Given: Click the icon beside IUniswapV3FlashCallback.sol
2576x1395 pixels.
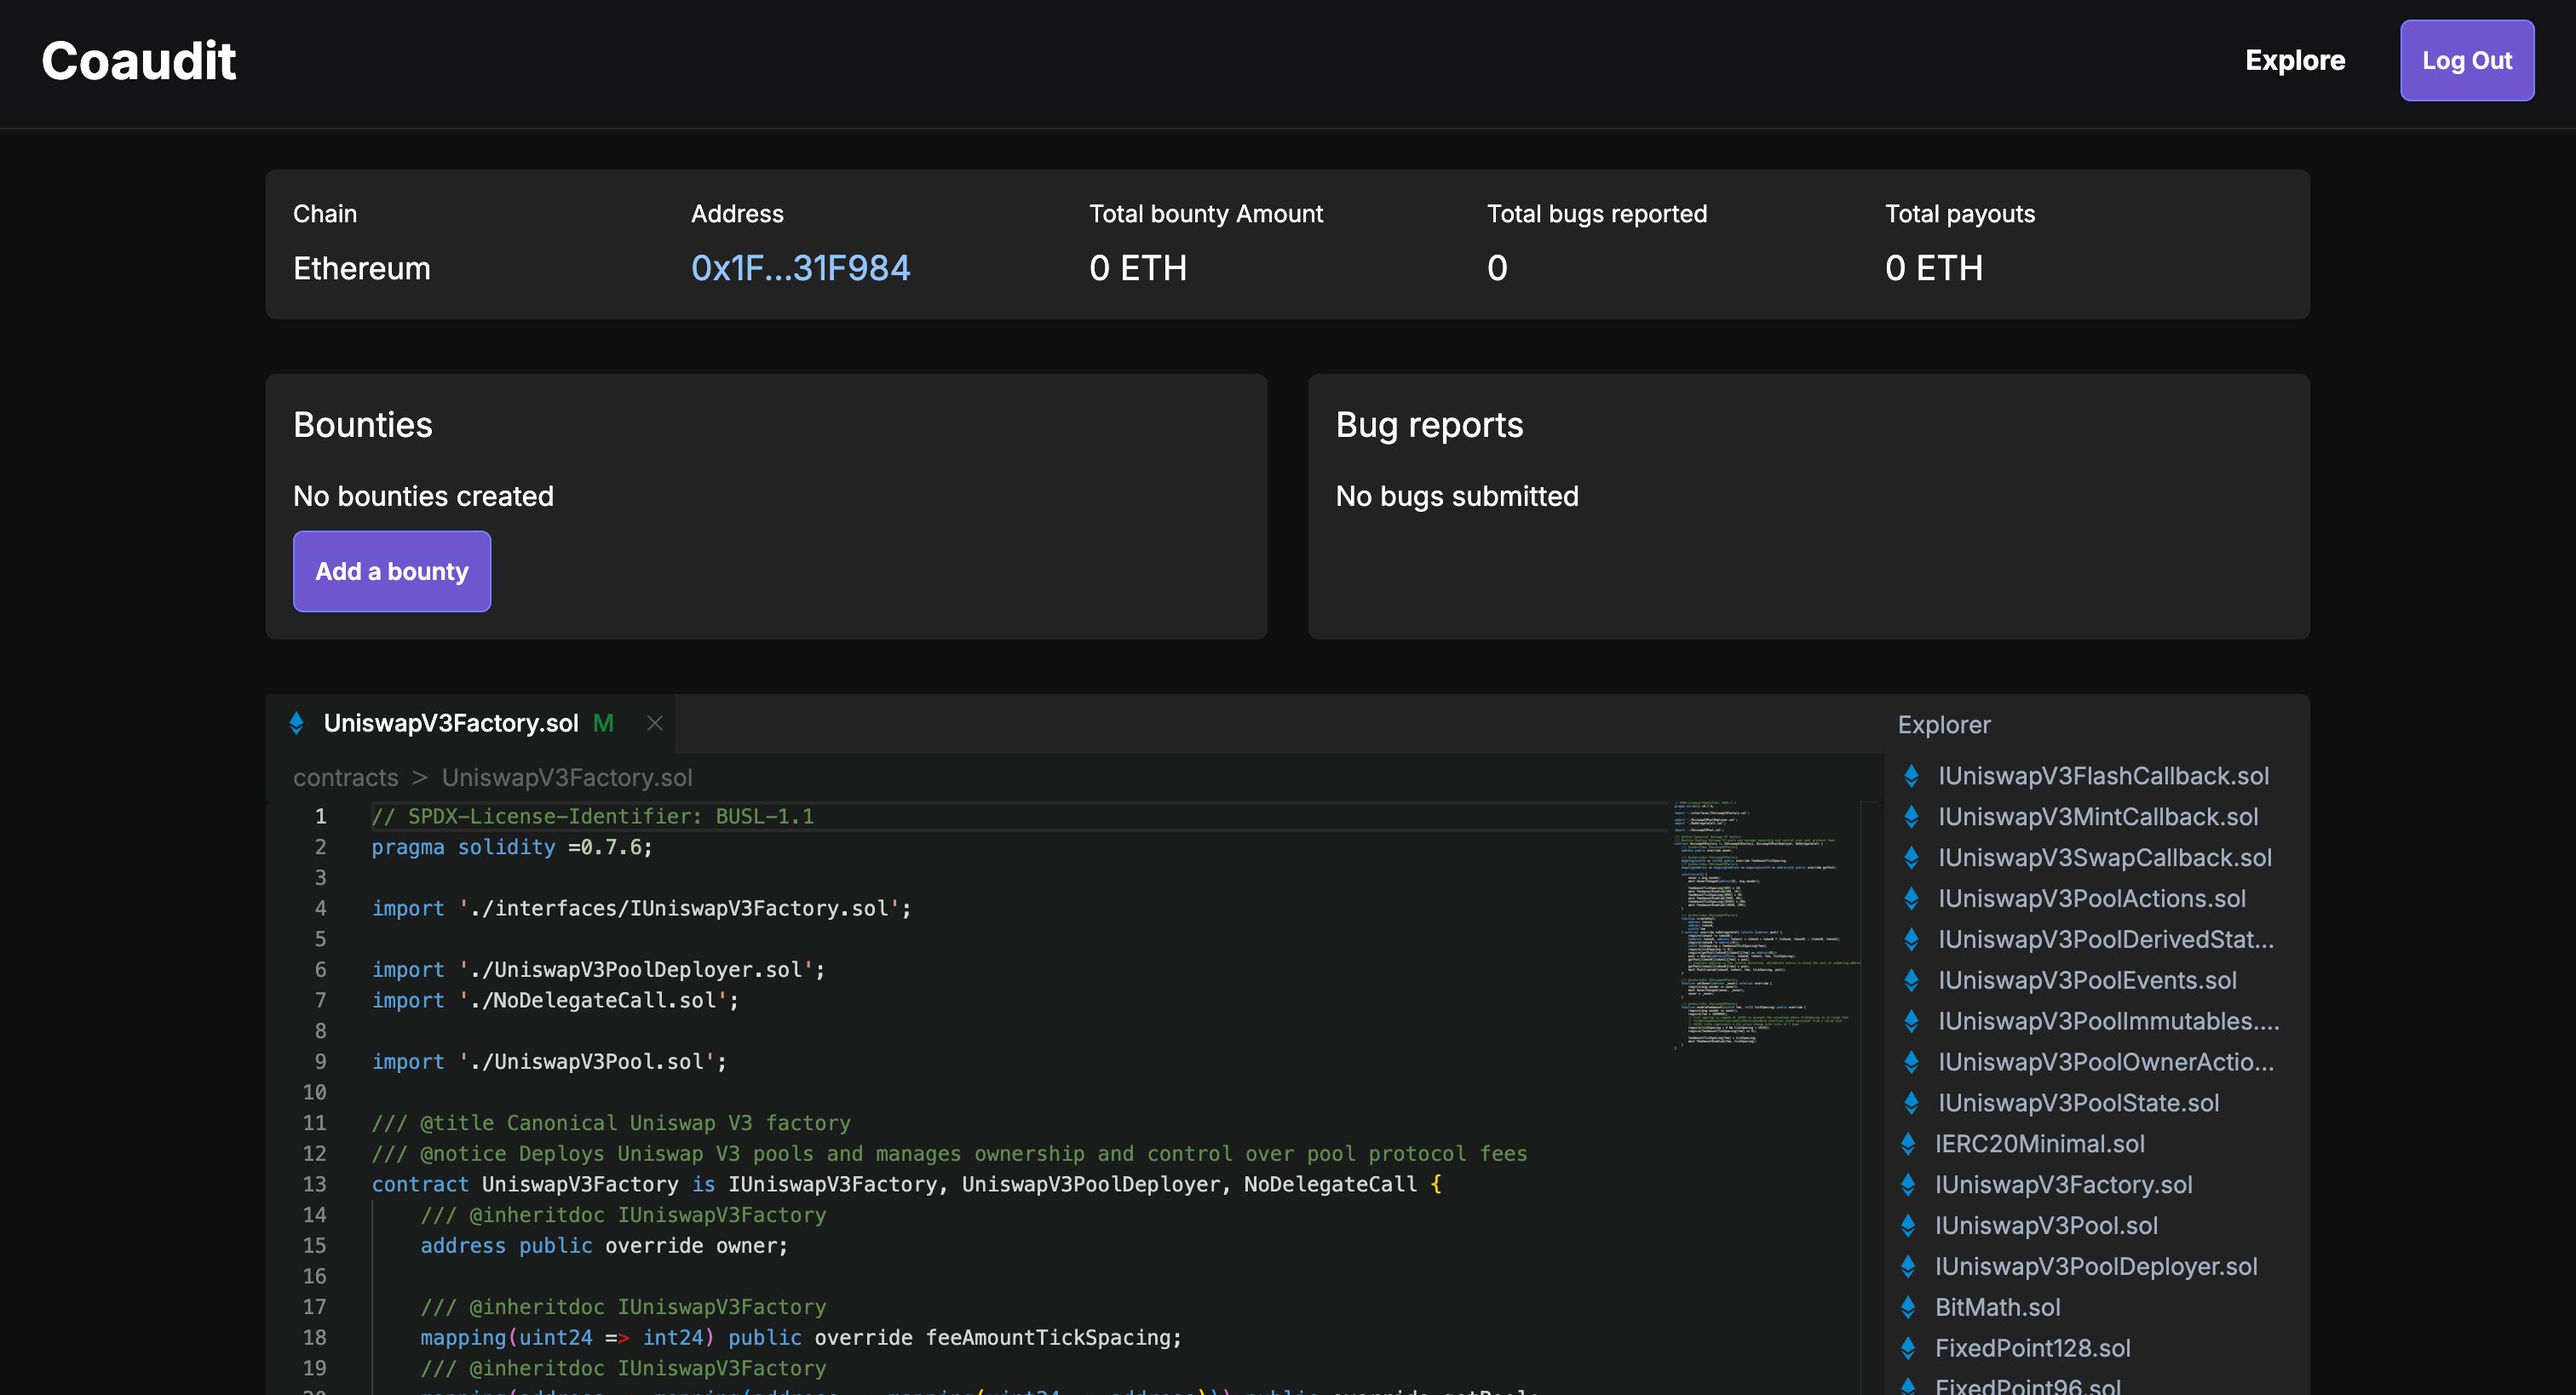Looking at the screenshot, I should 1911,776.
